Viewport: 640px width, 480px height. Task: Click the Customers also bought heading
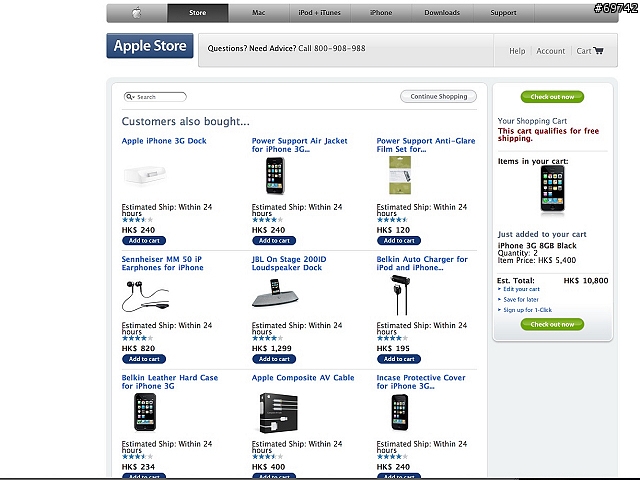click(x=185, y=122)
